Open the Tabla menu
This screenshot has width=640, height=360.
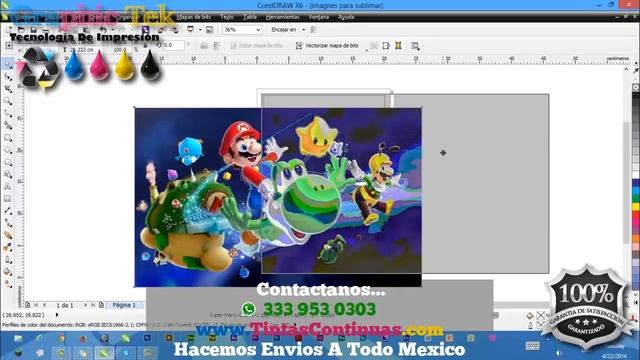tap(249, 17)
